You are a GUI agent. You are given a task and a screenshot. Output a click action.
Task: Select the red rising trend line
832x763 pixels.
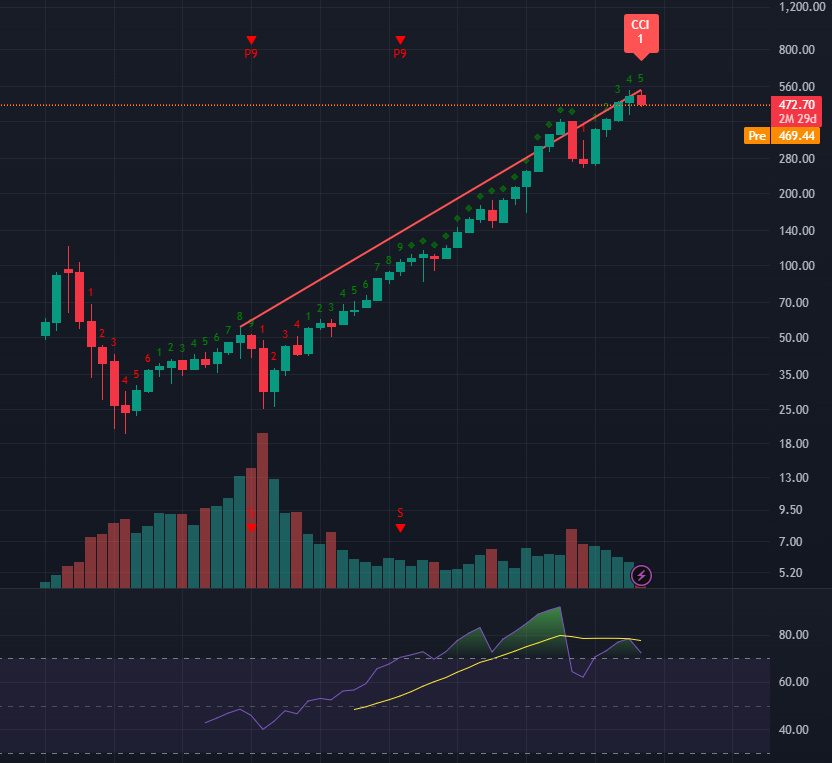(x=440, y=209)
